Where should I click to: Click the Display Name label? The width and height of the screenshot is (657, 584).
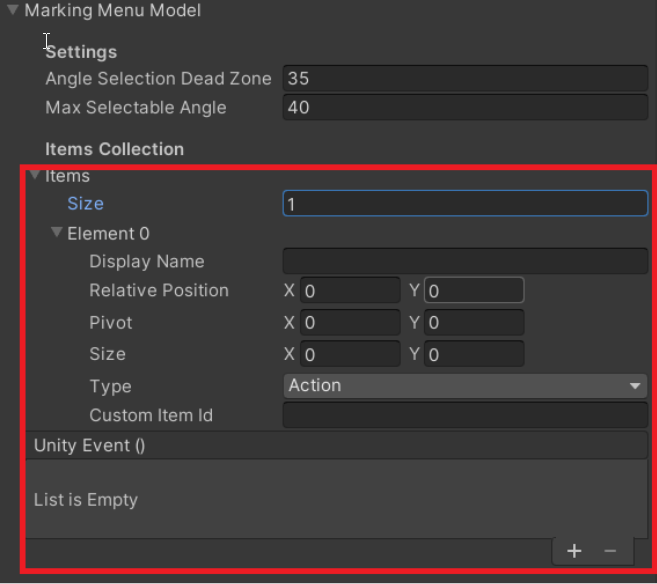point(147,261)
